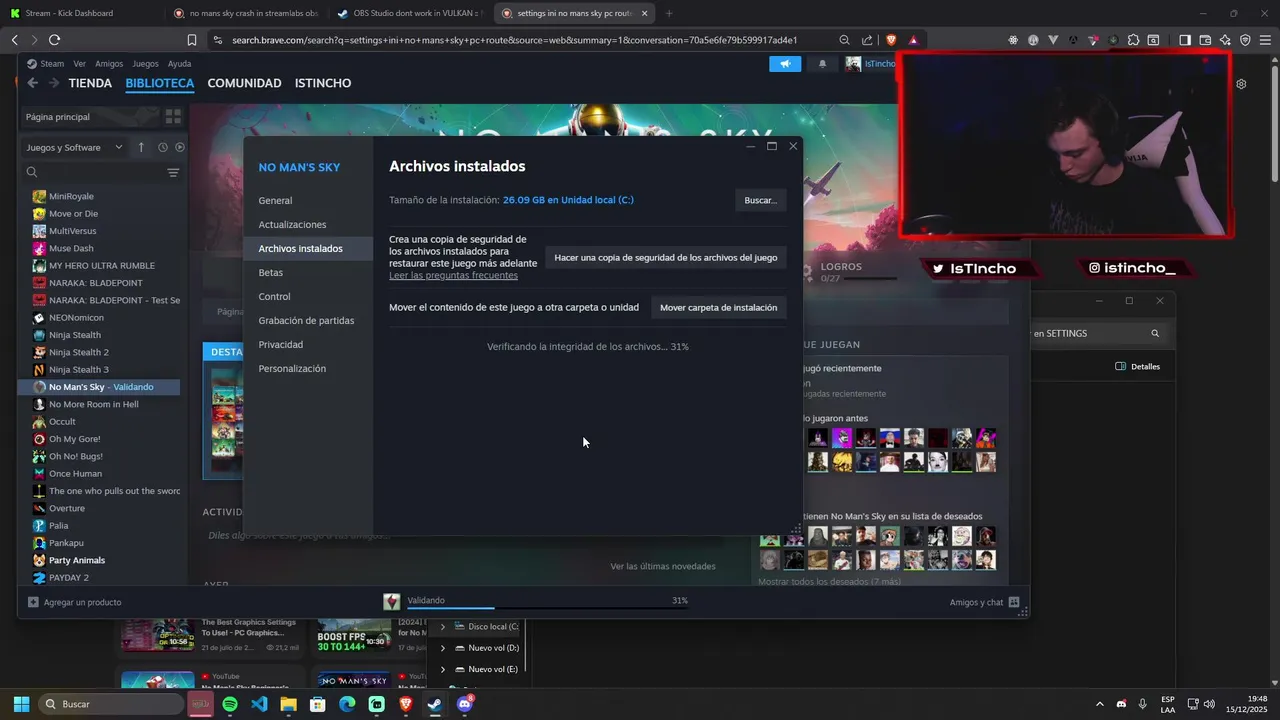This screenshot has width=1280, height=720.
Task: Switch library to grid view icon
Action: click(172, 117)
